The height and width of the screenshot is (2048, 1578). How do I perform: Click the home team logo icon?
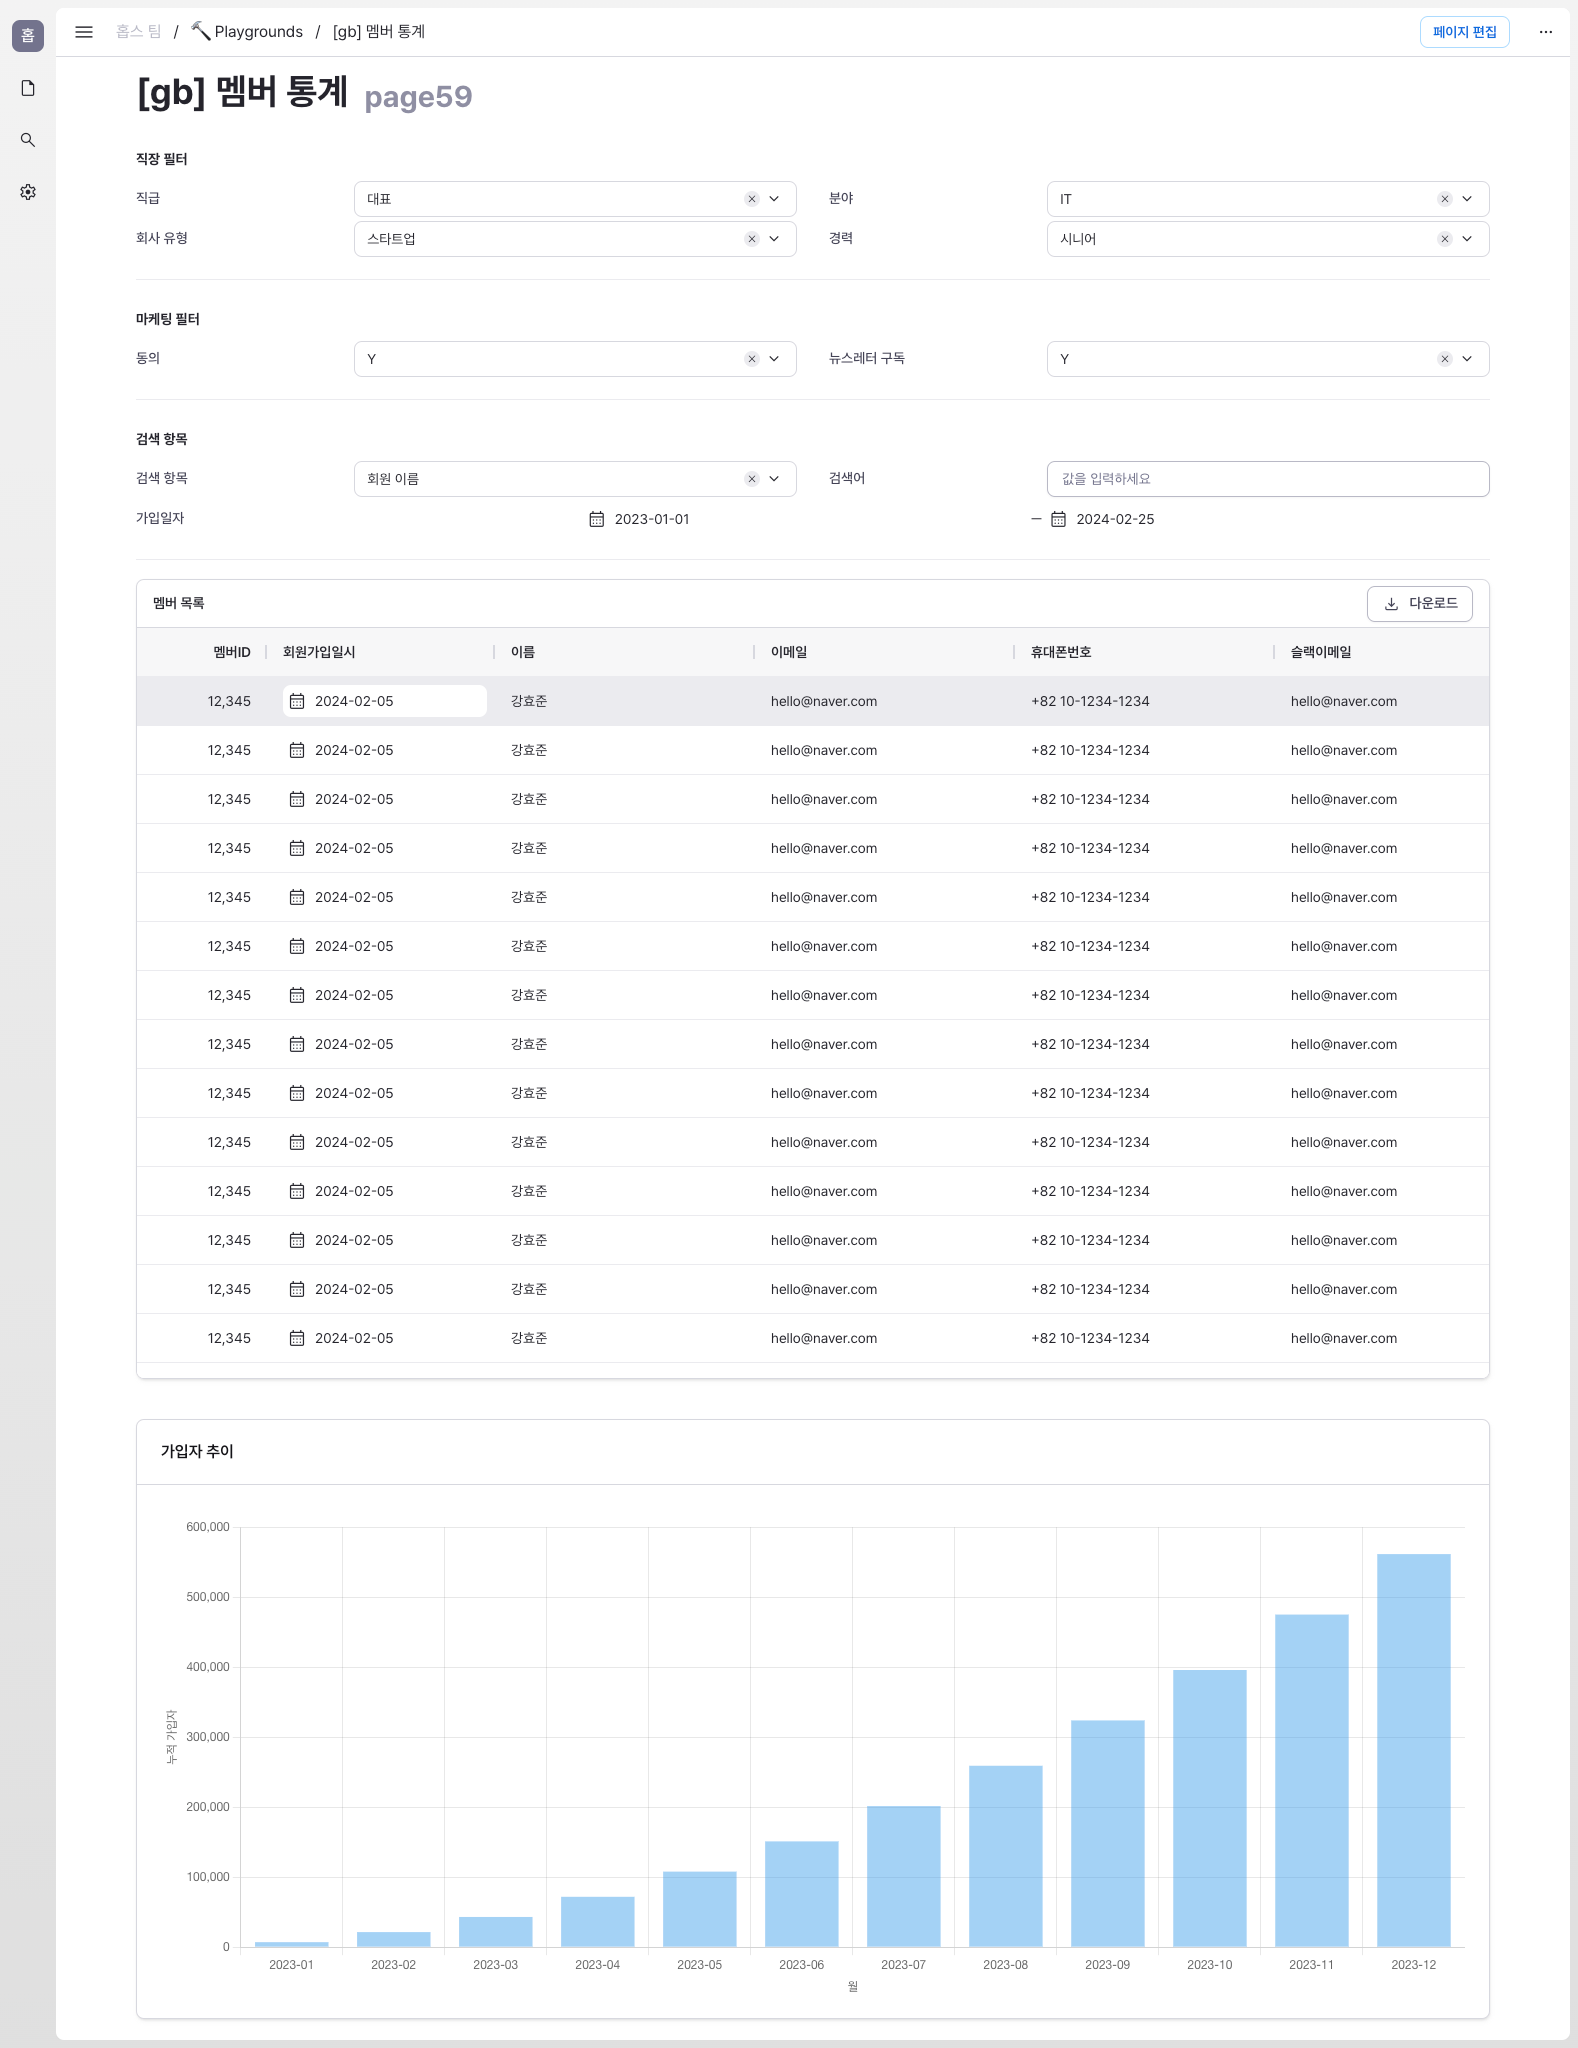tap(28, 36)
